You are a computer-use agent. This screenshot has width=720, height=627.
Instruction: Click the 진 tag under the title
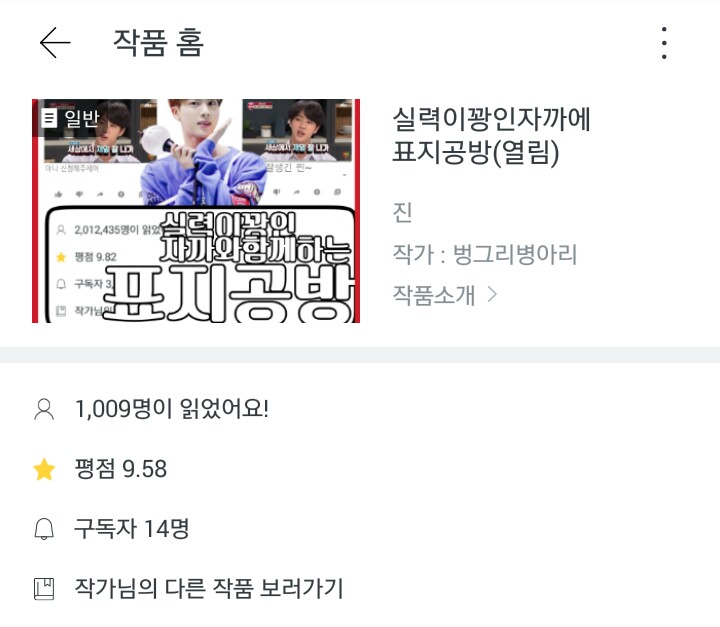point(402,212)
